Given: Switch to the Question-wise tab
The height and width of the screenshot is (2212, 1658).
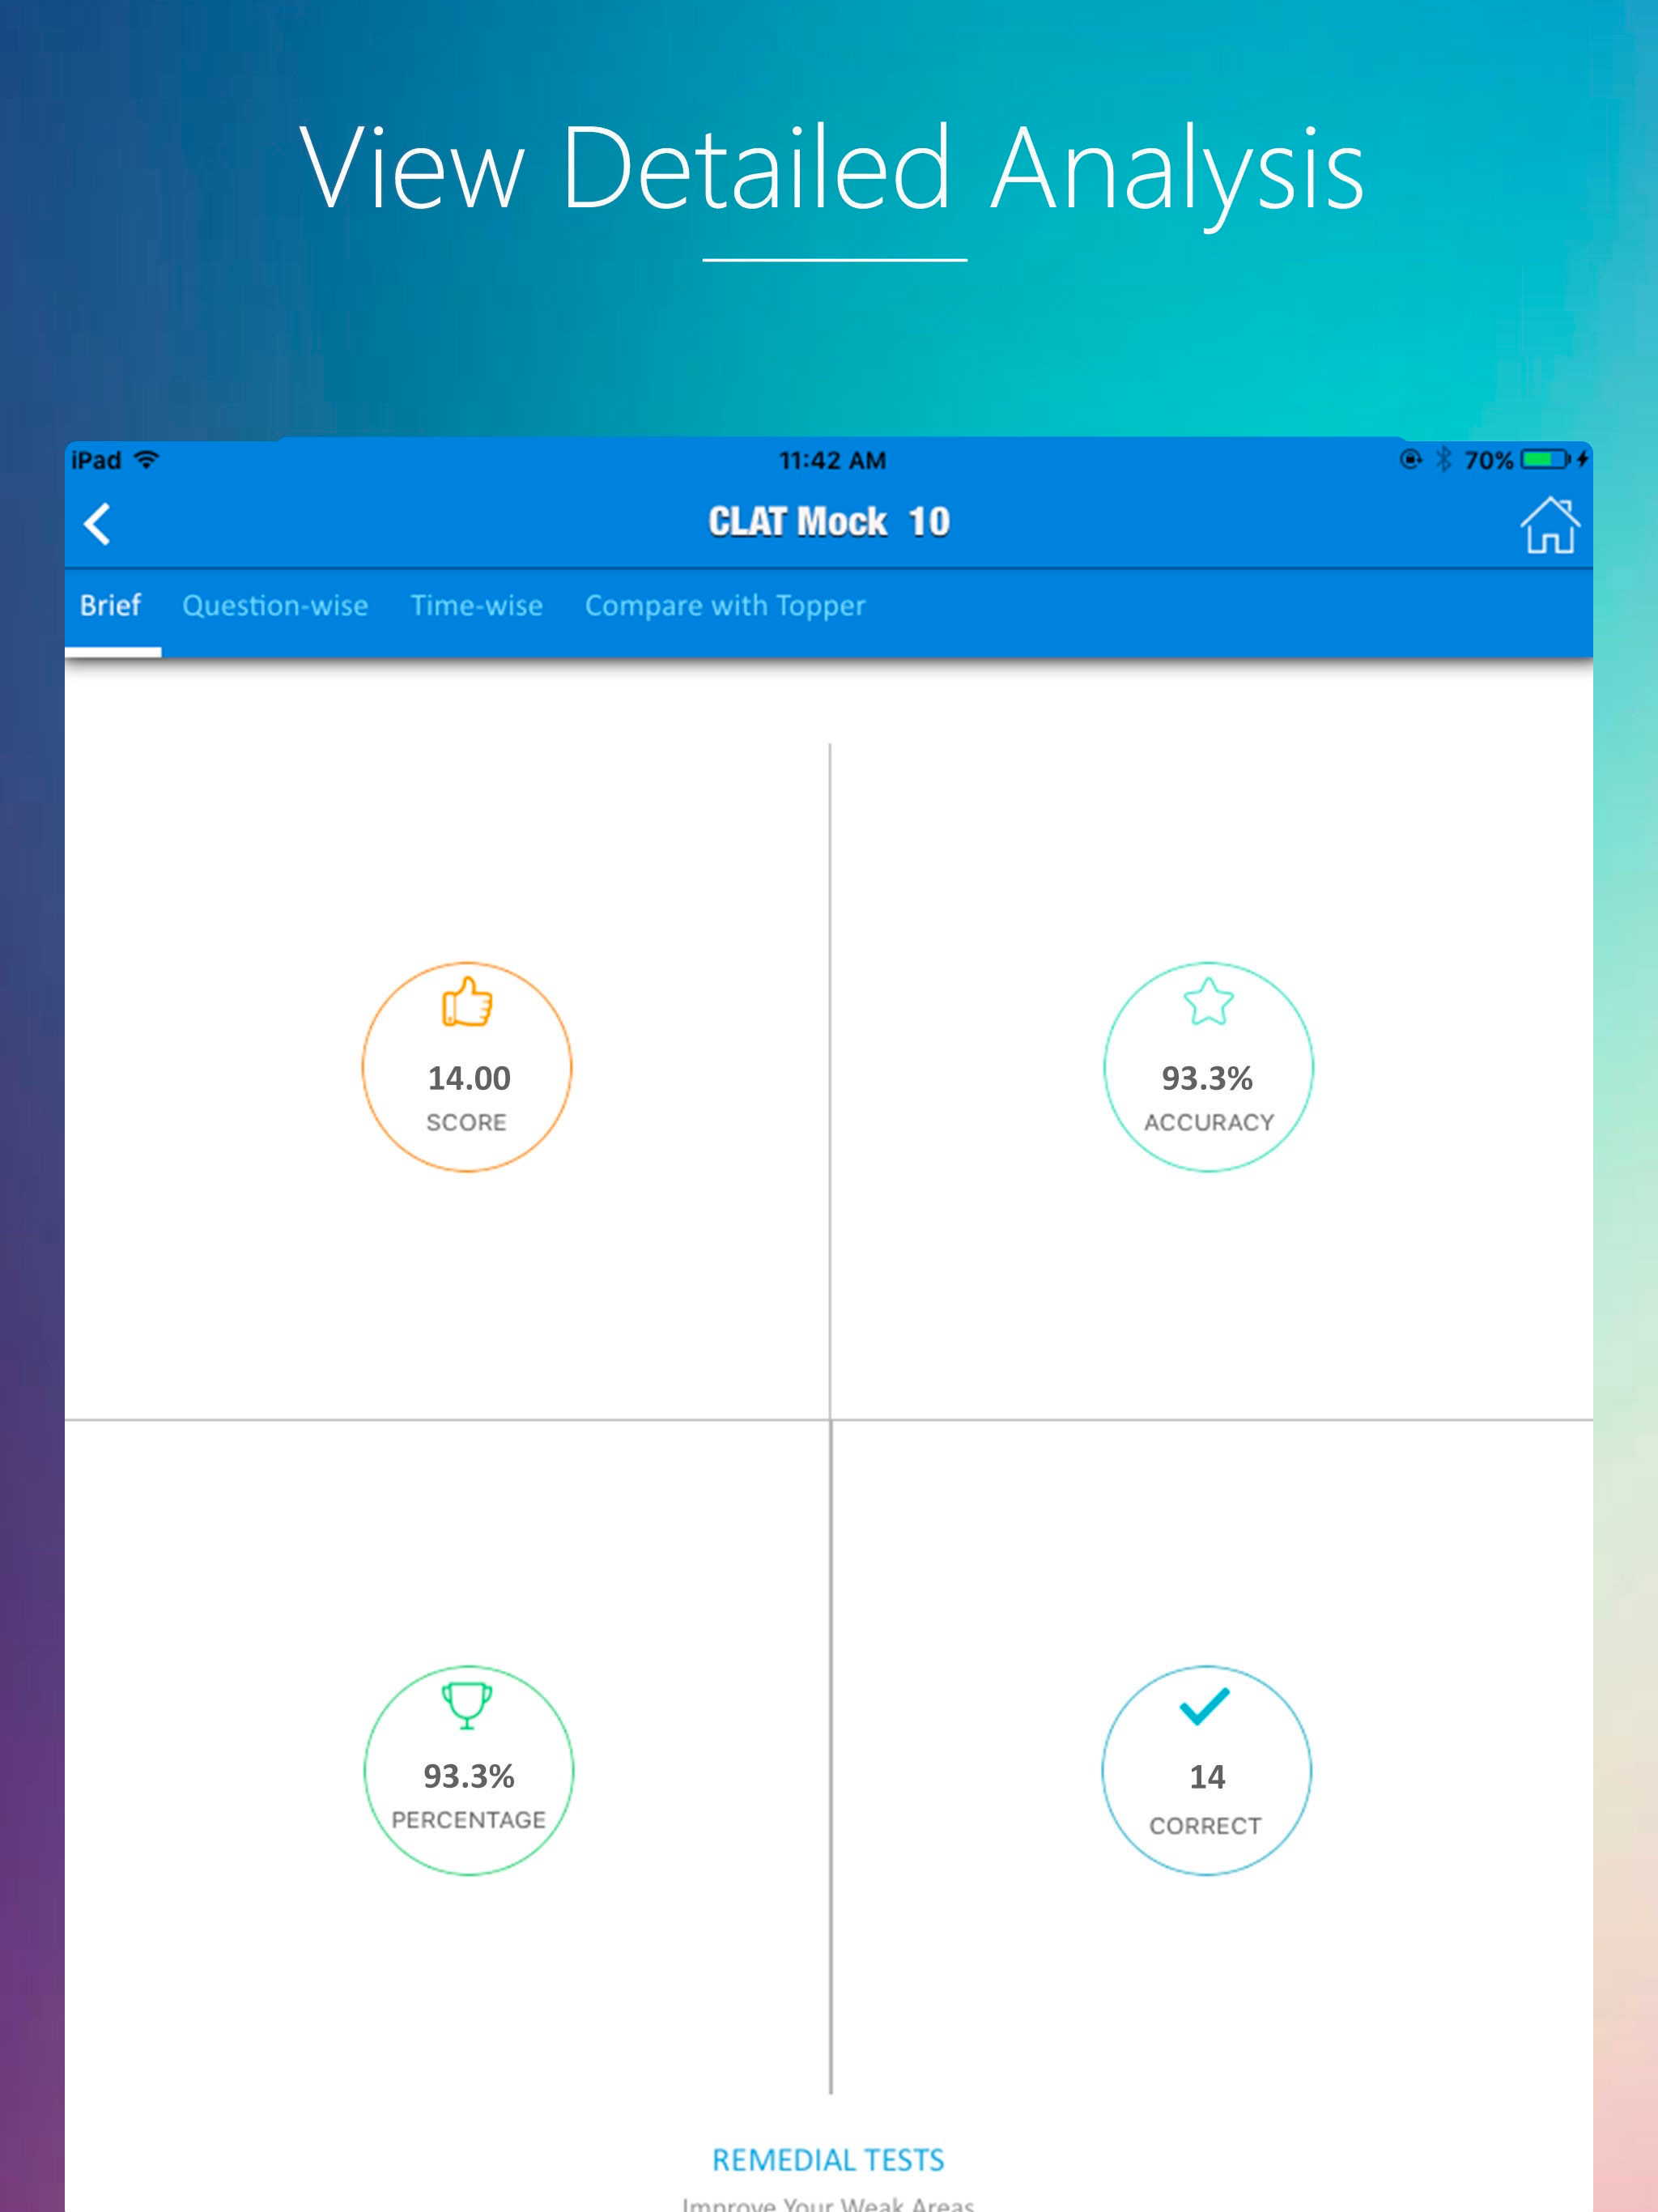Looking at the screenshot, I should tap(275, 605).
